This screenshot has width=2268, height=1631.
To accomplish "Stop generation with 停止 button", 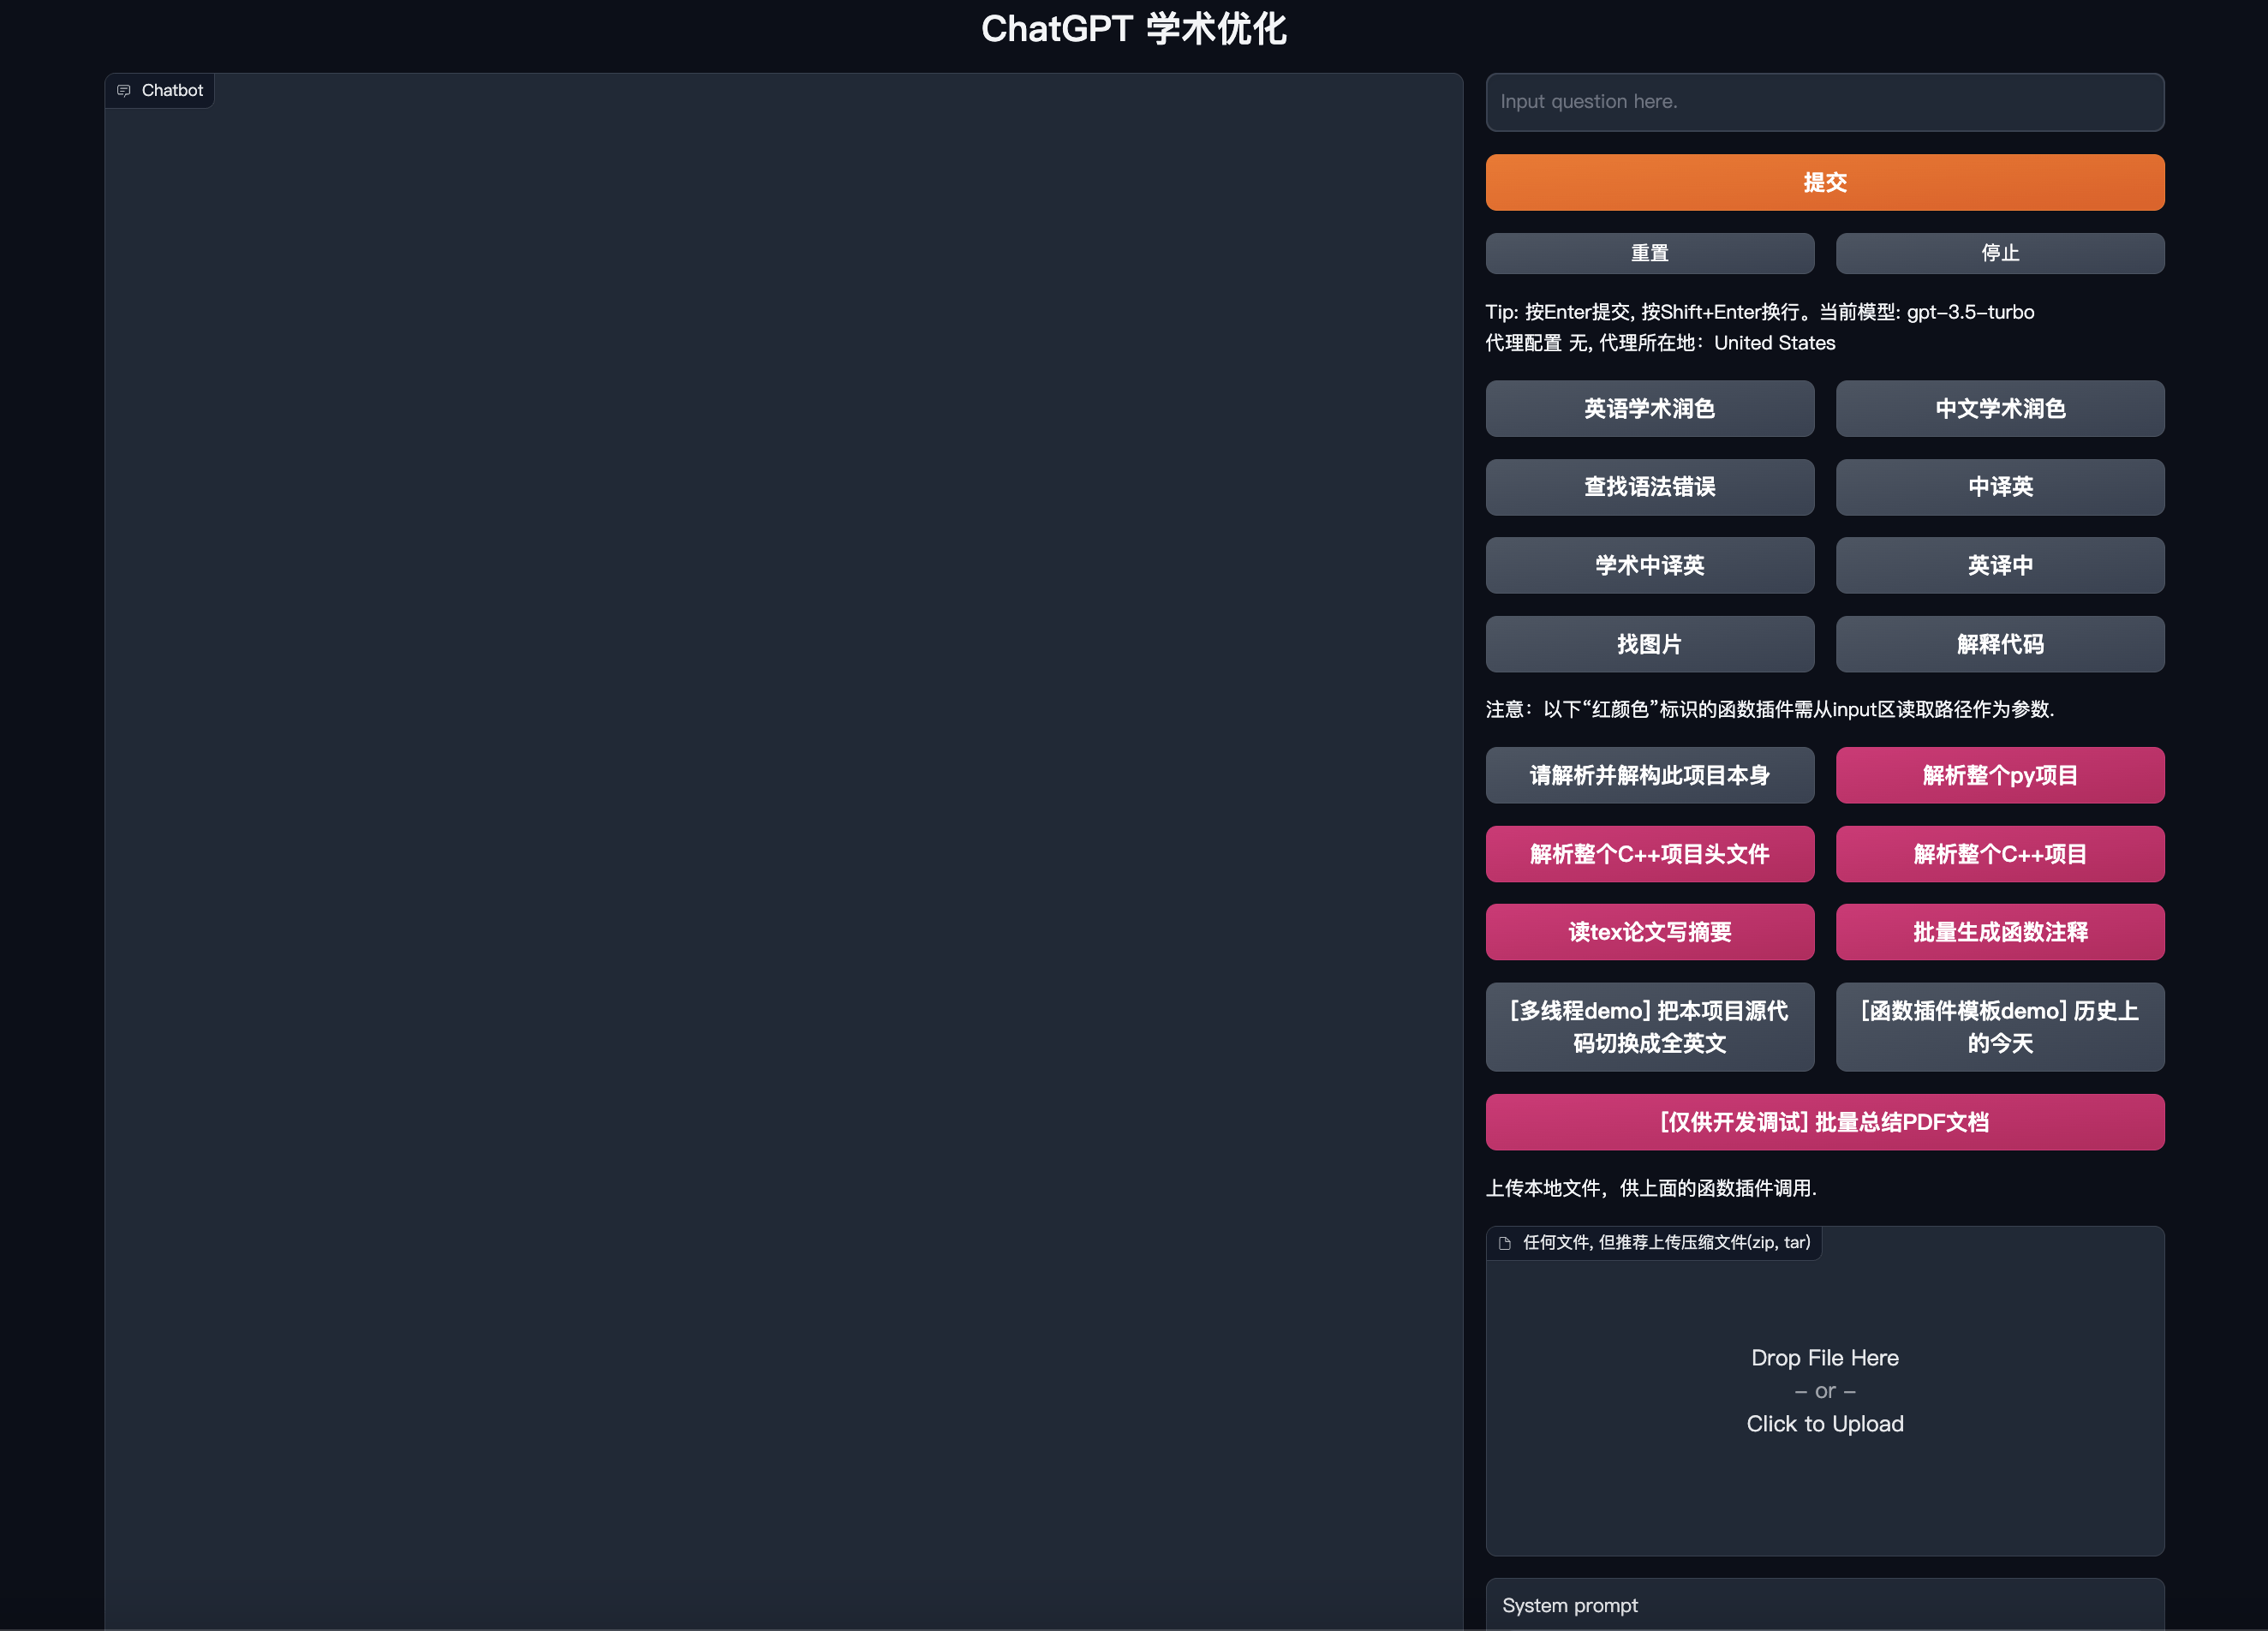I will pyautogui.click(x=1999, y=253).
